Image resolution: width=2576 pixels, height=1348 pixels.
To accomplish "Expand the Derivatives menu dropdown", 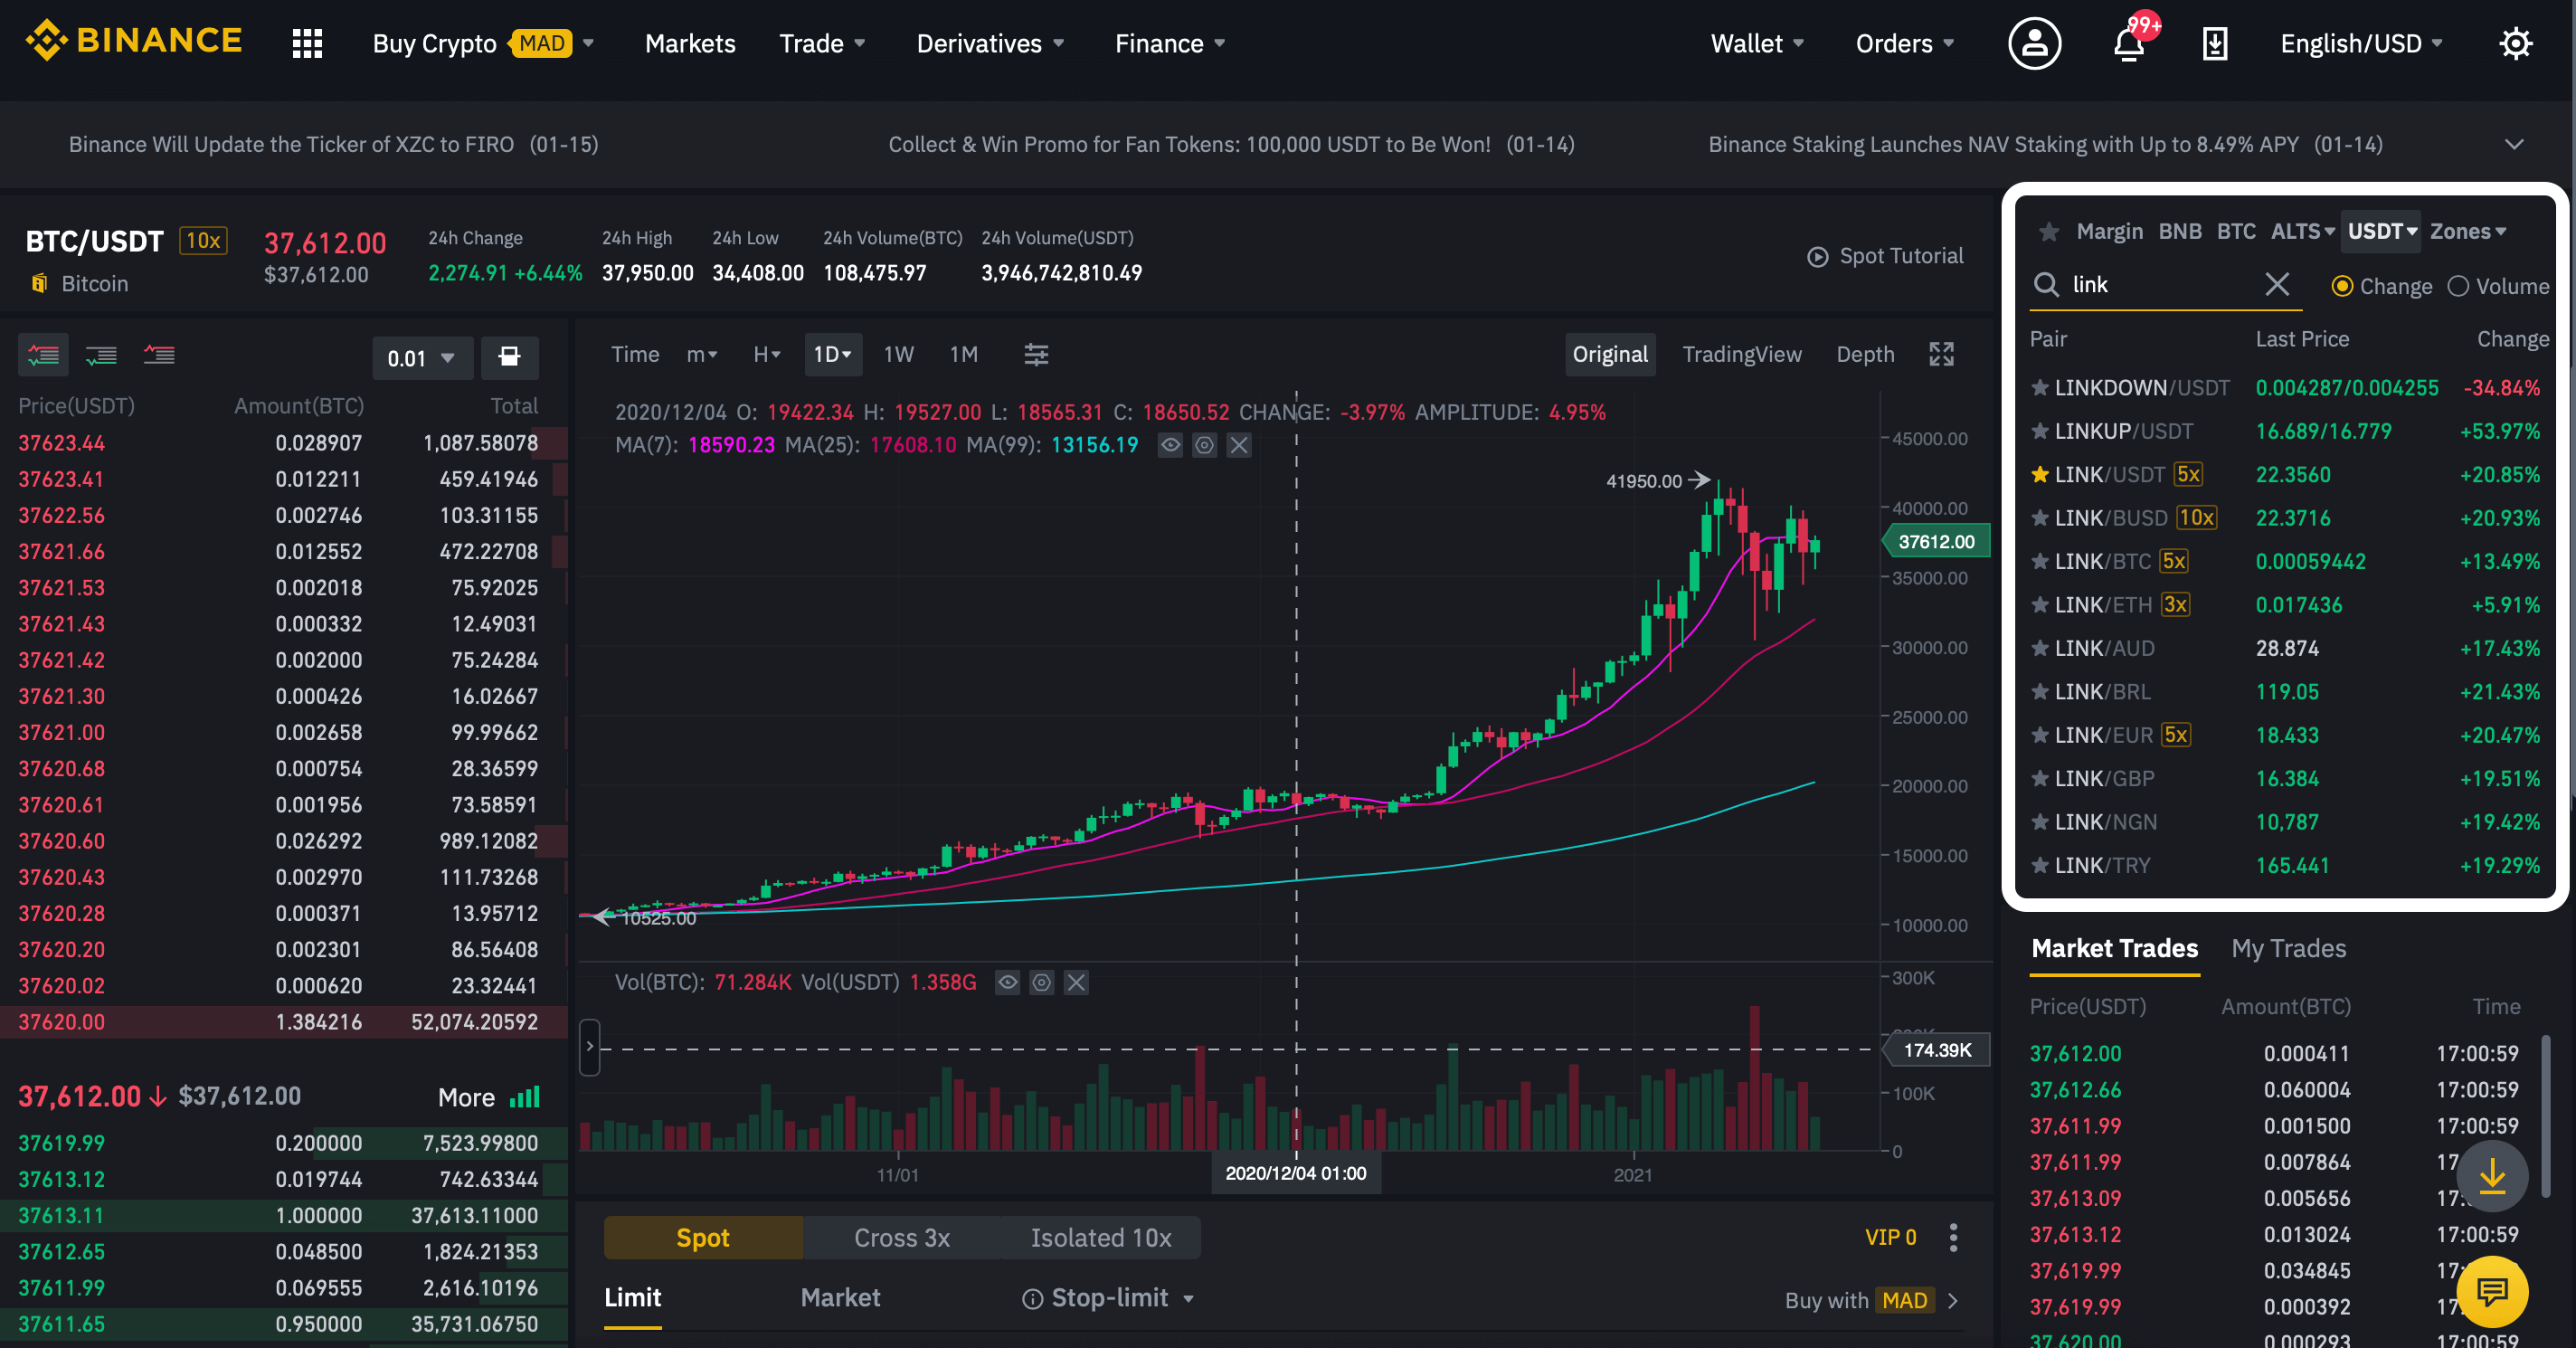I will pyautogui.click(x=990, y=43).
